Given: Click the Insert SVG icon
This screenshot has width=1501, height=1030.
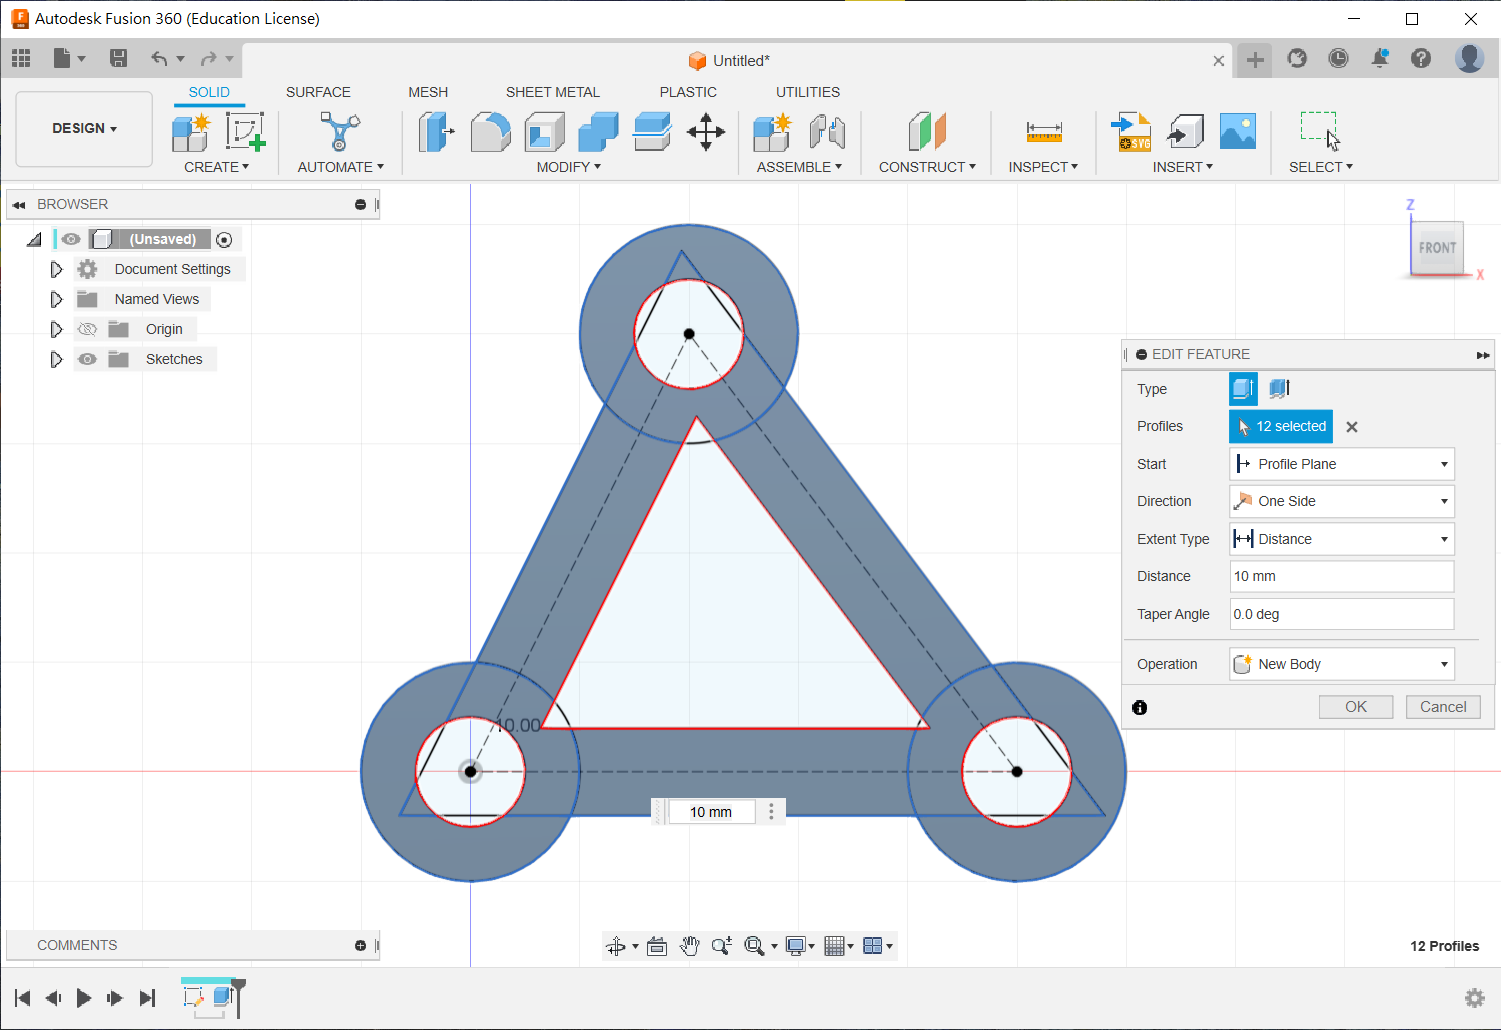Looking at the screenshot, I should 1133,132.
